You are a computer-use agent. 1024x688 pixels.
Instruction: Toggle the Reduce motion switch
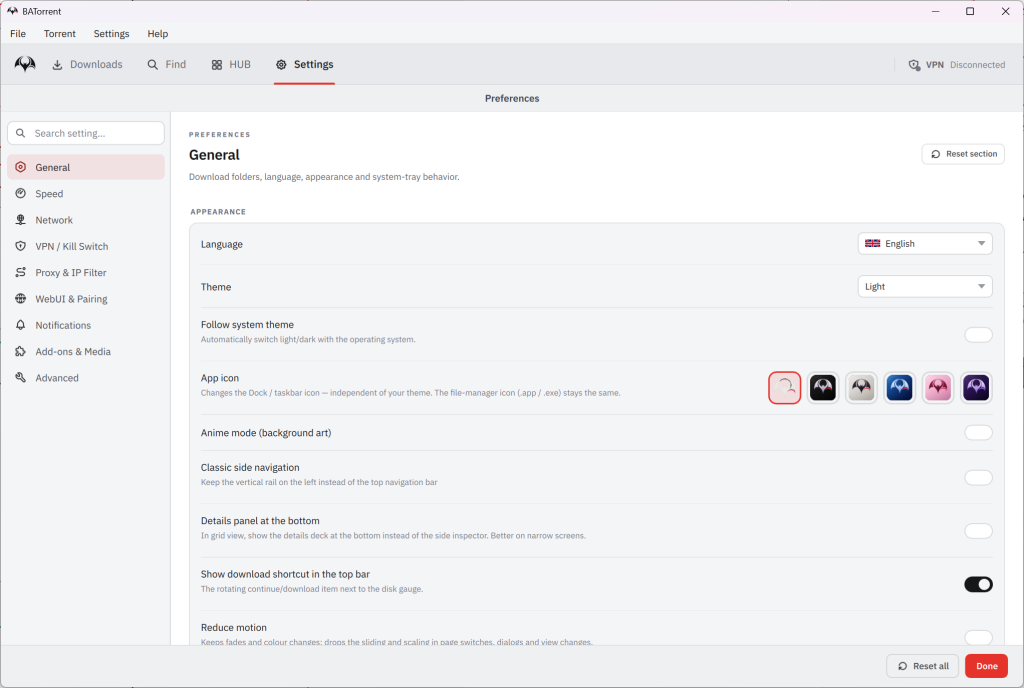point(978,637)
